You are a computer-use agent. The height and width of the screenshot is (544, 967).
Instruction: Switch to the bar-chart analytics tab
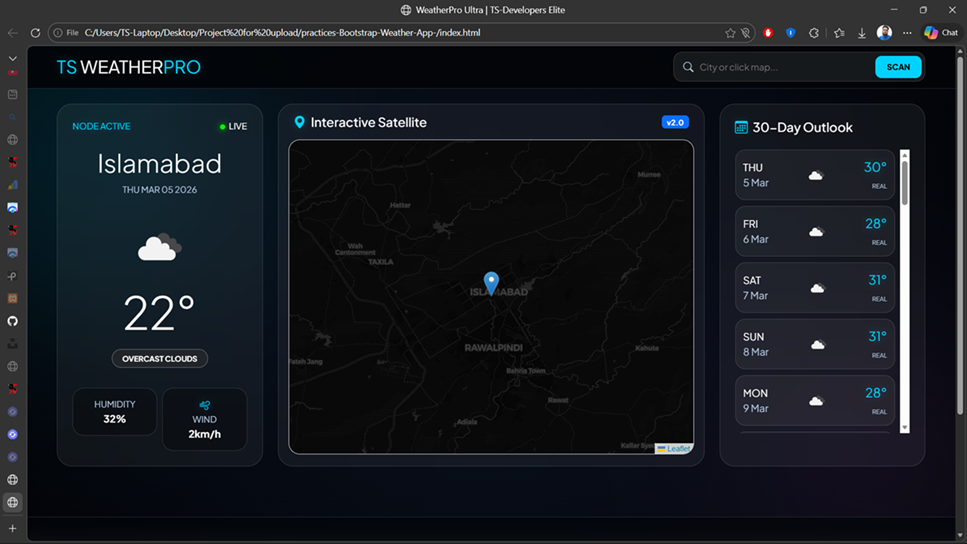tap(12, 185)
